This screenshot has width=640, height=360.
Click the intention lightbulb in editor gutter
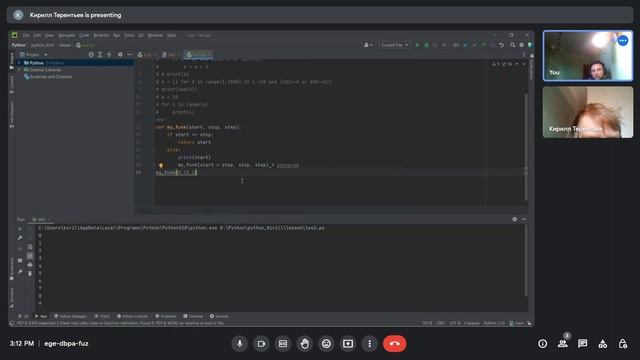point(161,165)
